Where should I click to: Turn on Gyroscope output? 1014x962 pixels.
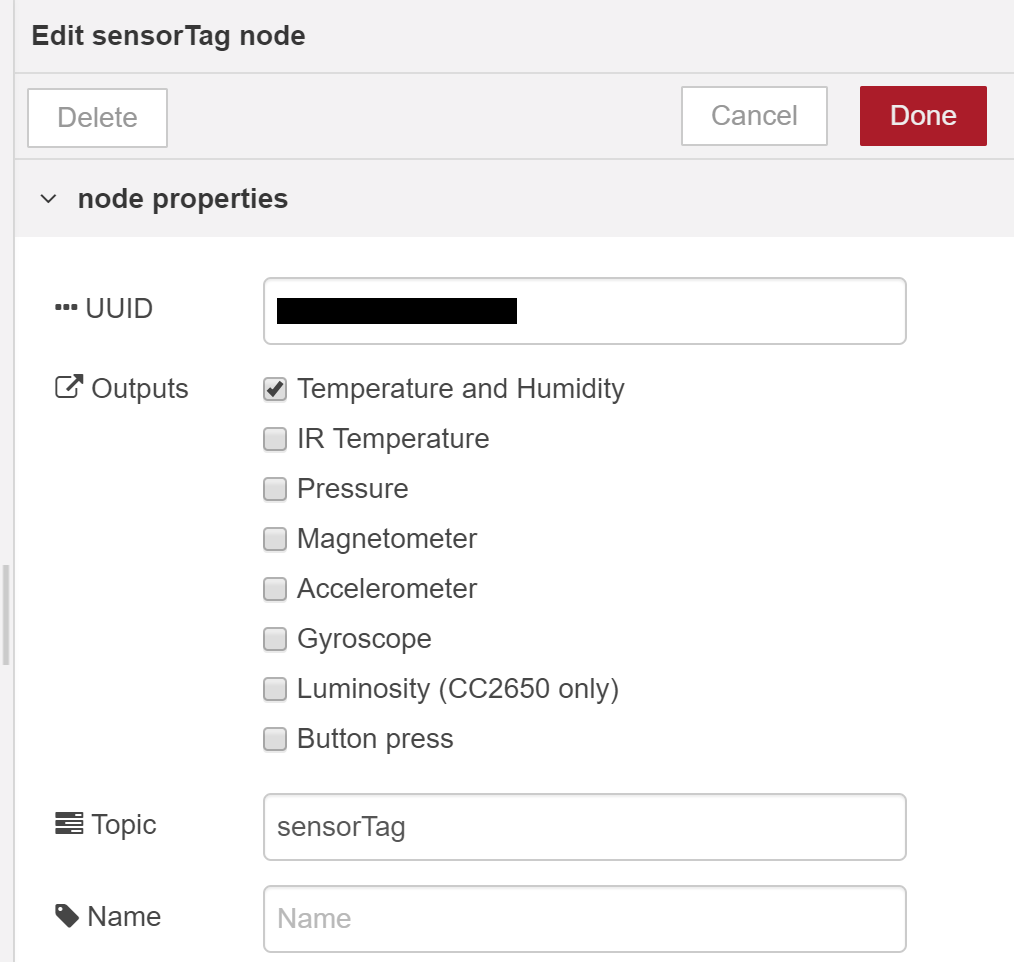pos(275,639)
